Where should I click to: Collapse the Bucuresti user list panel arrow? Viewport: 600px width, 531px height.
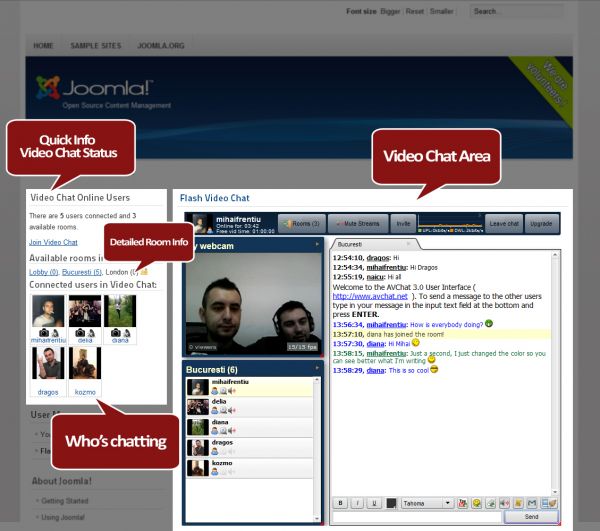317,368
